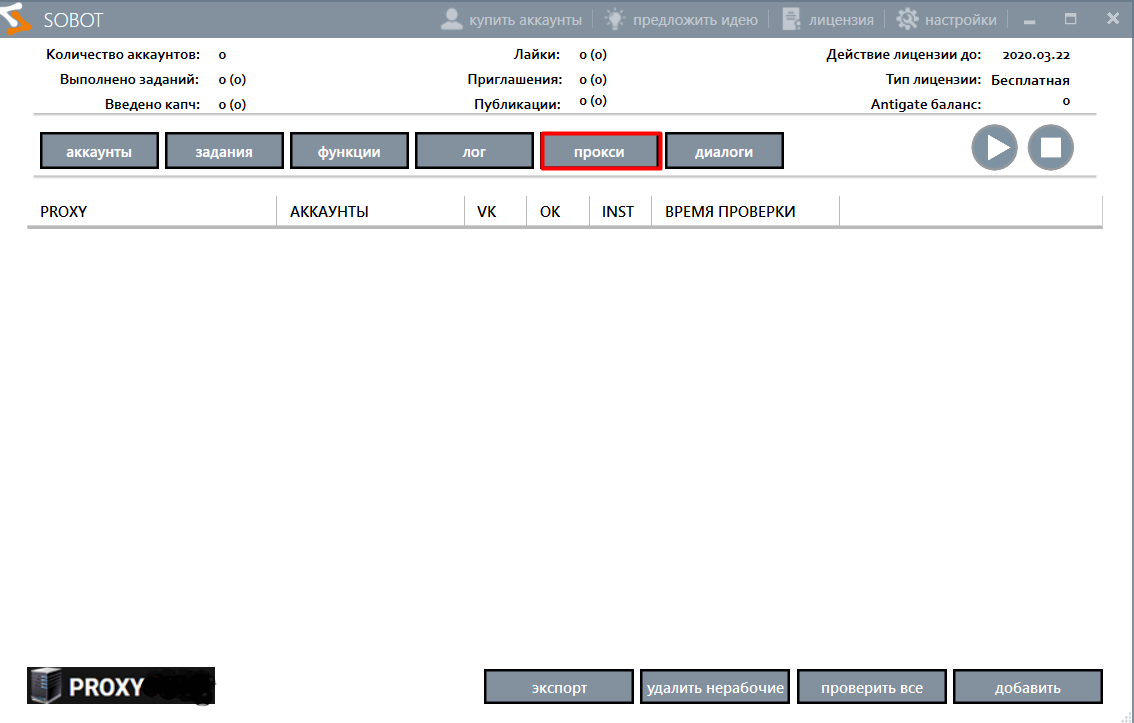The width and height of the screenshot is (1134, 723).
Task: Open the лицензия license page
Action: (827, 19)
